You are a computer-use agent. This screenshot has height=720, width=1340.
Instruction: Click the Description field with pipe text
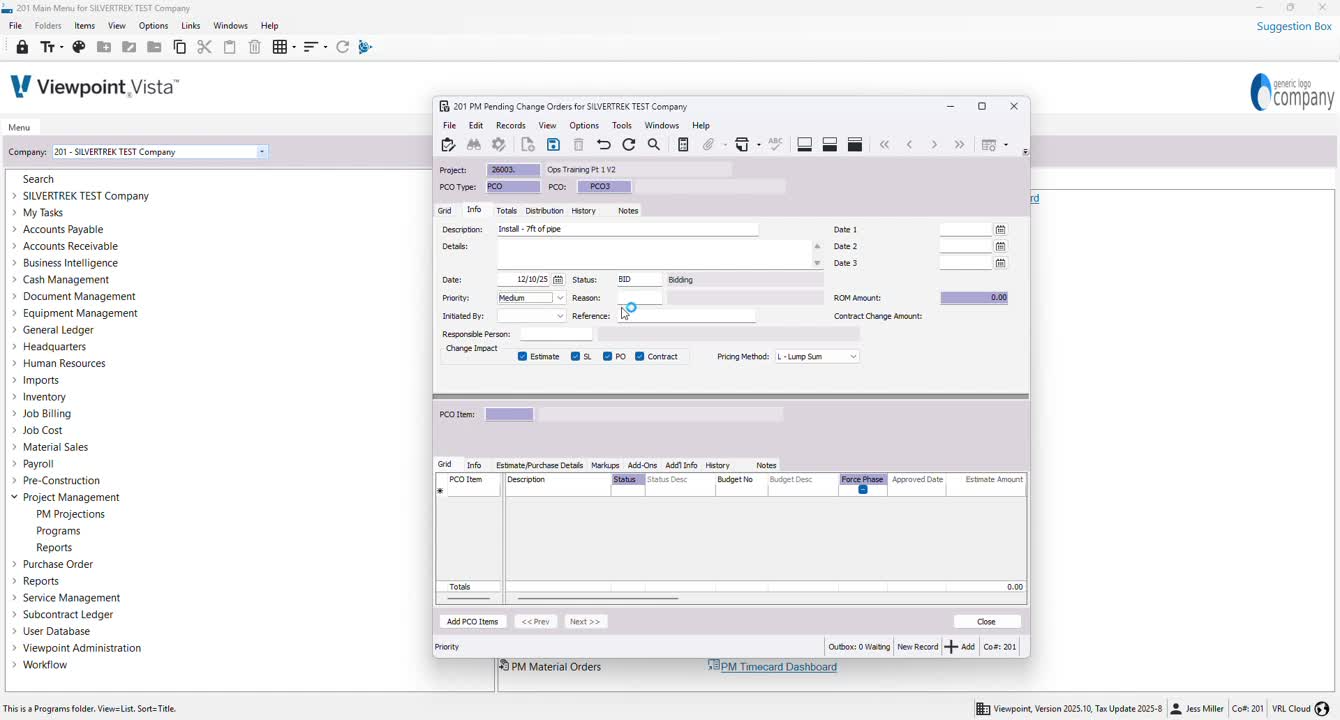627,229
